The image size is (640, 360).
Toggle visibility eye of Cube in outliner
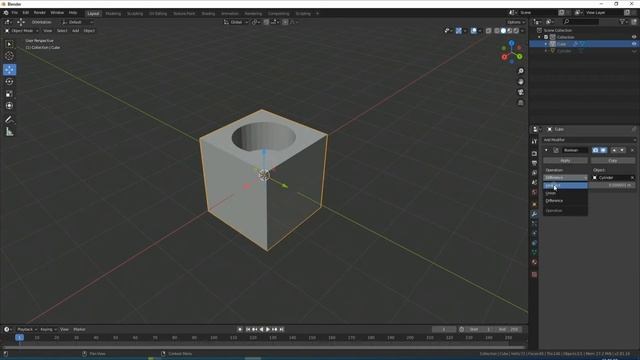click(634, 44)
